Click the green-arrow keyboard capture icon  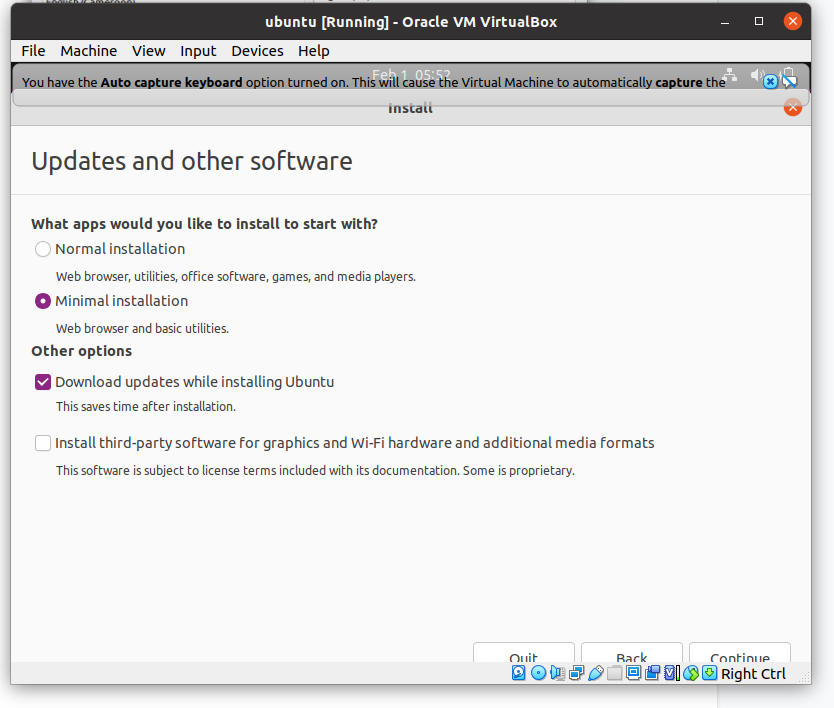(710, 673)
